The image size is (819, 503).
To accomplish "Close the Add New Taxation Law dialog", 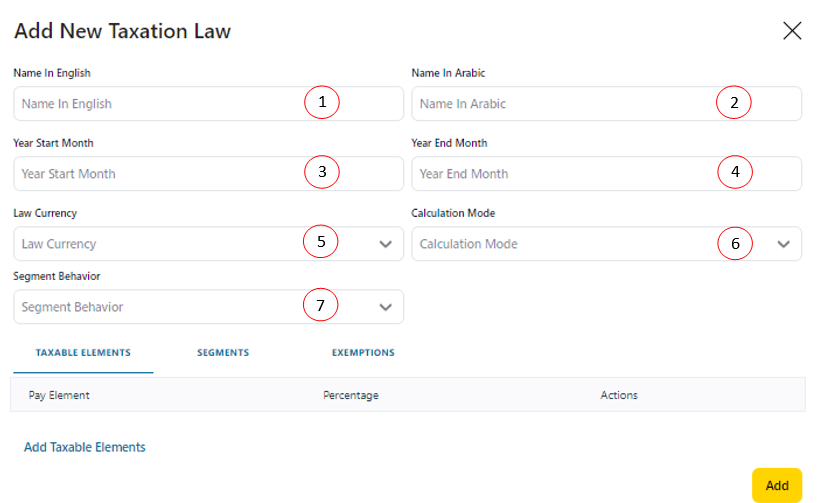I will point(792,31).
